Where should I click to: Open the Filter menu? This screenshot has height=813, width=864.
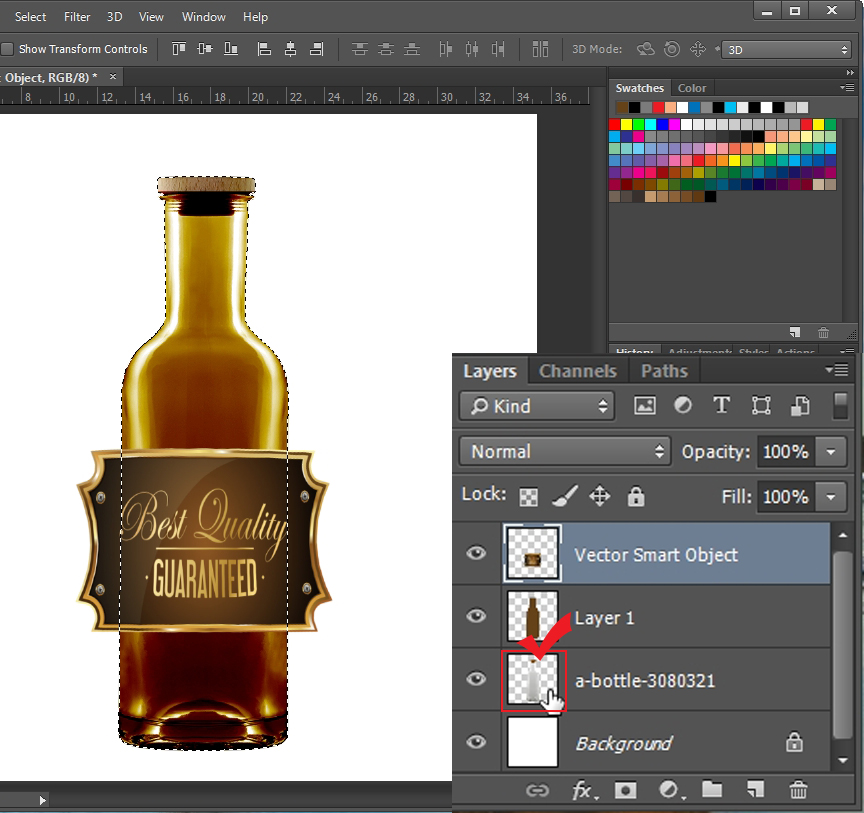pyautogui.click(x=77, y=17)
